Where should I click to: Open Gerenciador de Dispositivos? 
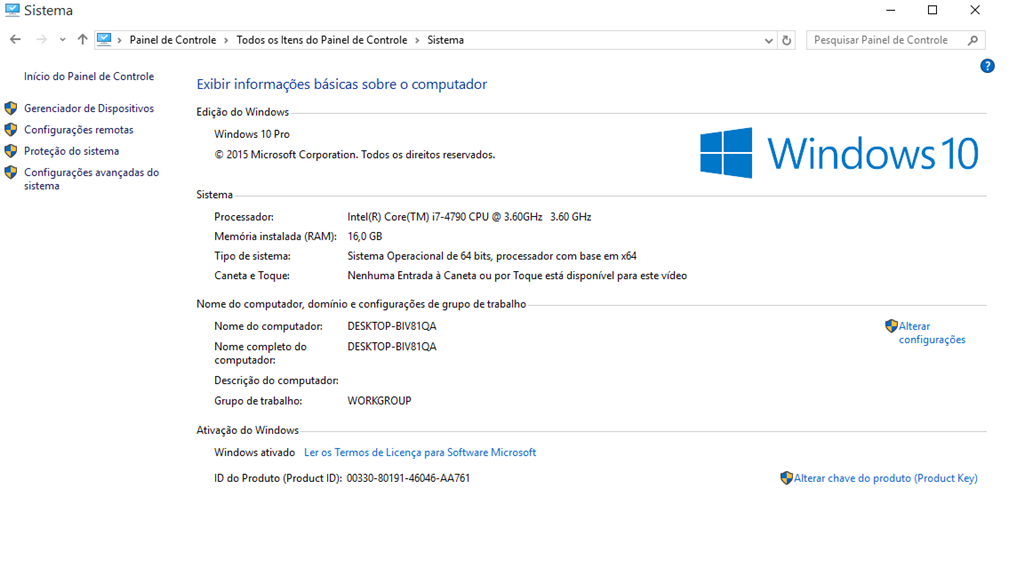coord(89,108)
